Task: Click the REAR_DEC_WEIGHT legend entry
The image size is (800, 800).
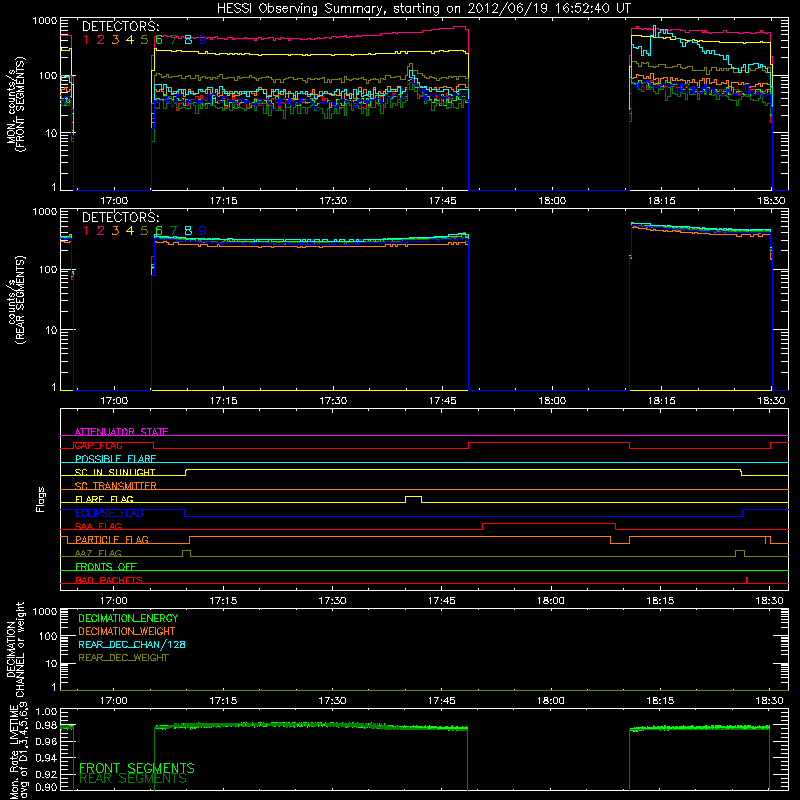Action: [123, 658]
